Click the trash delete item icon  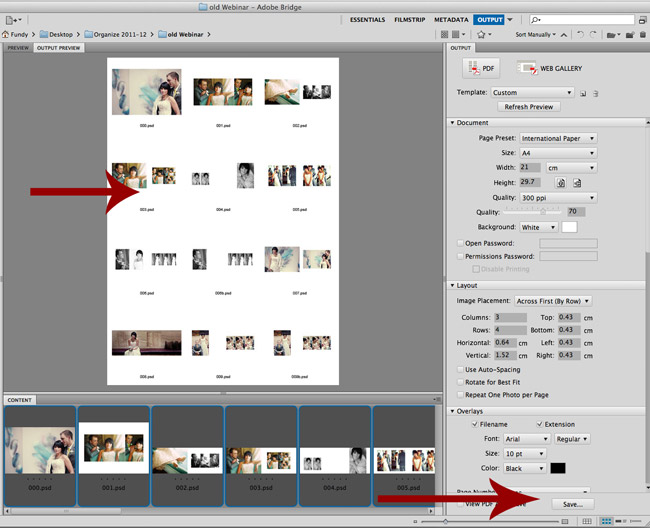[643, 35]
